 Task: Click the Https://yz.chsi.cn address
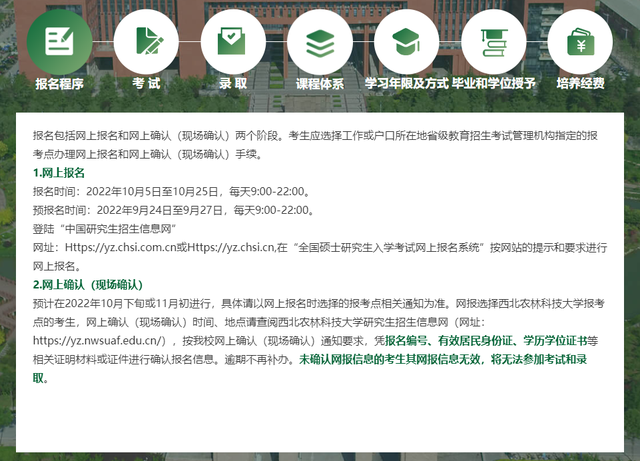[230, 247]
